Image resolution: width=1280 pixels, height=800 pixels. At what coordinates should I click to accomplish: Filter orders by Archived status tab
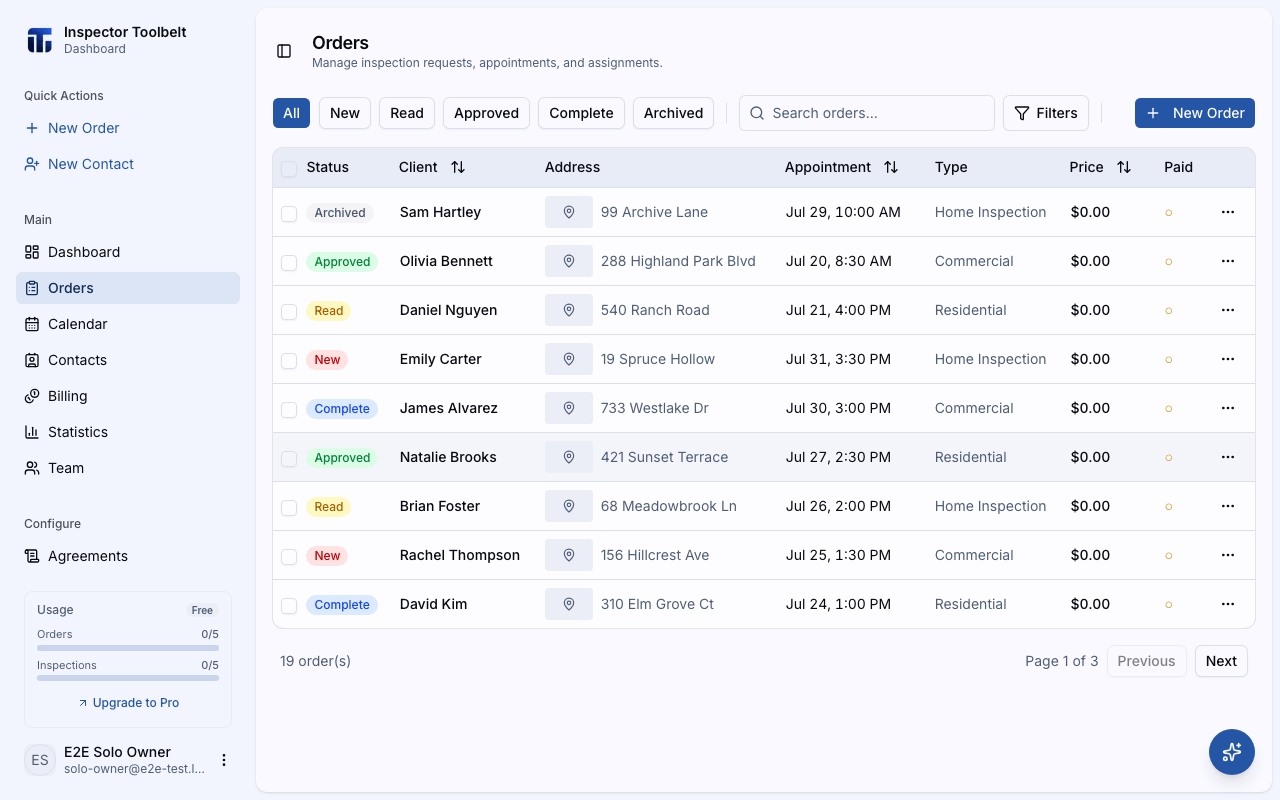click(x=673, y=113)
